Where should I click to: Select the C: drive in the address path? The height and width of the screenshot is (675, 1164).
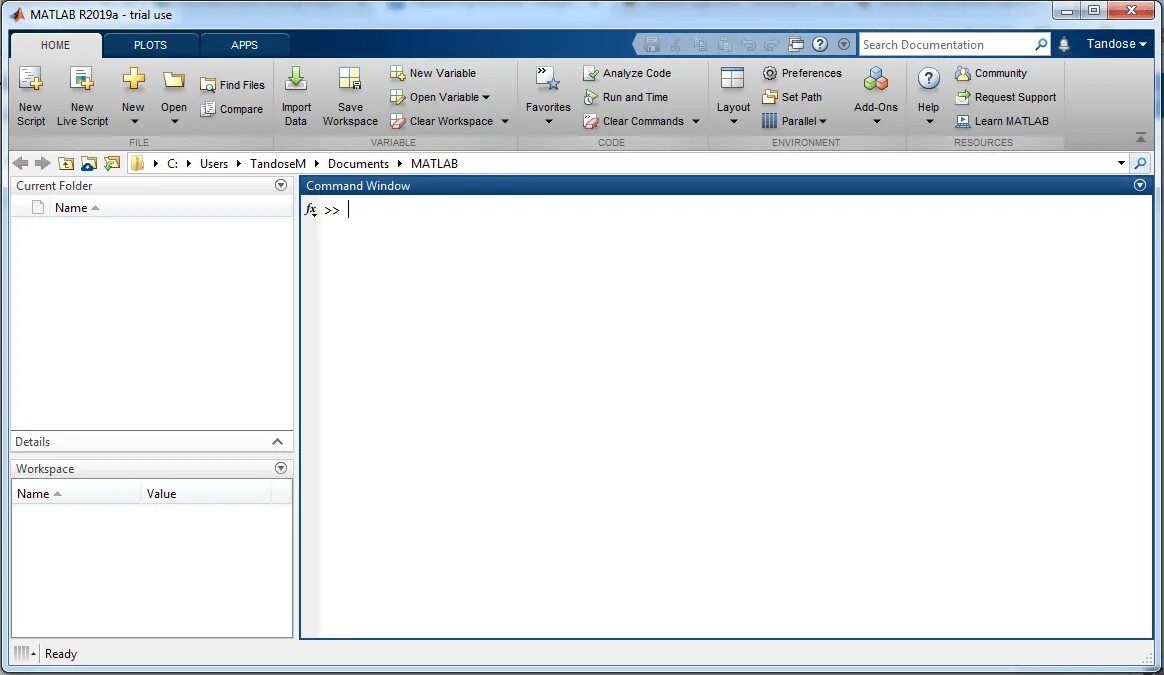tap(172, 163)
